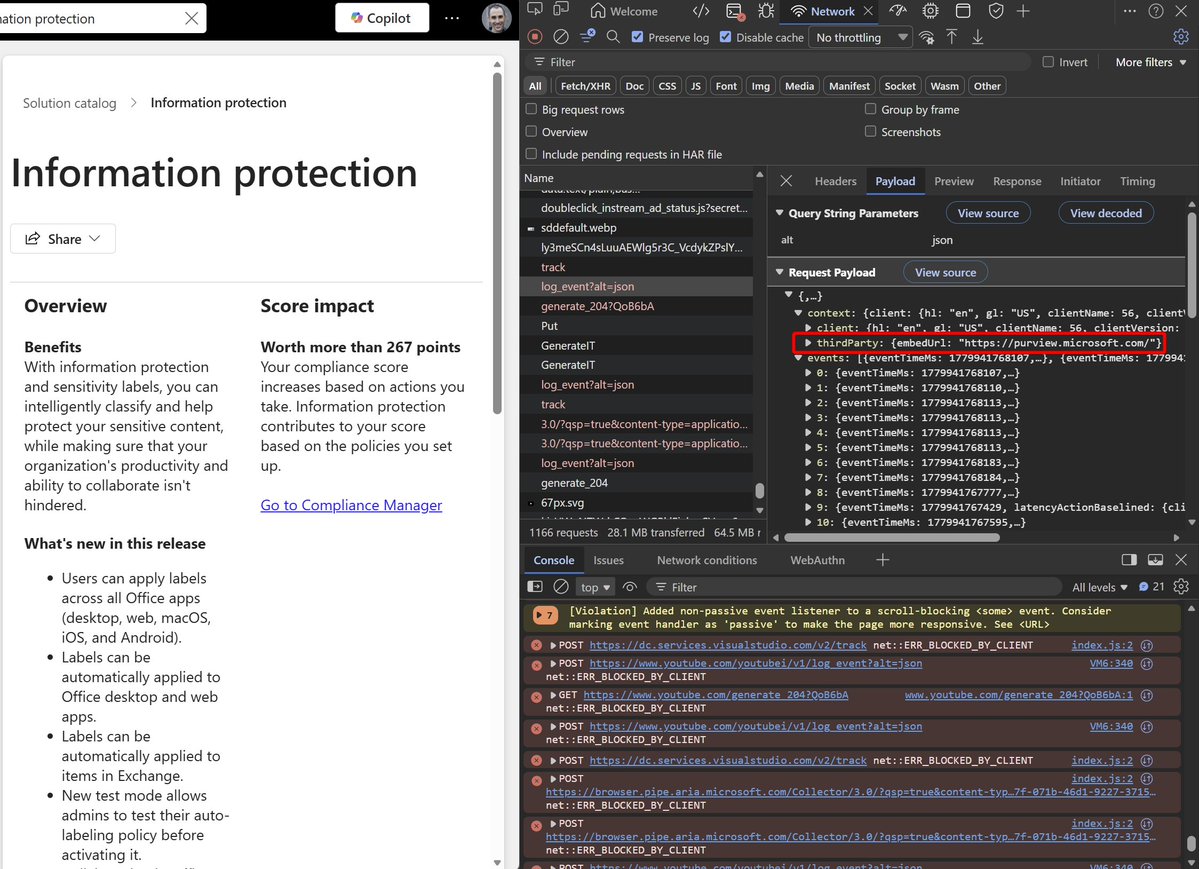The width and height of the screenshot is (1199, 869).
Task: Select the generate_204?QoB6bA request row
Action: pyautogui.click(x=636, y=306)
